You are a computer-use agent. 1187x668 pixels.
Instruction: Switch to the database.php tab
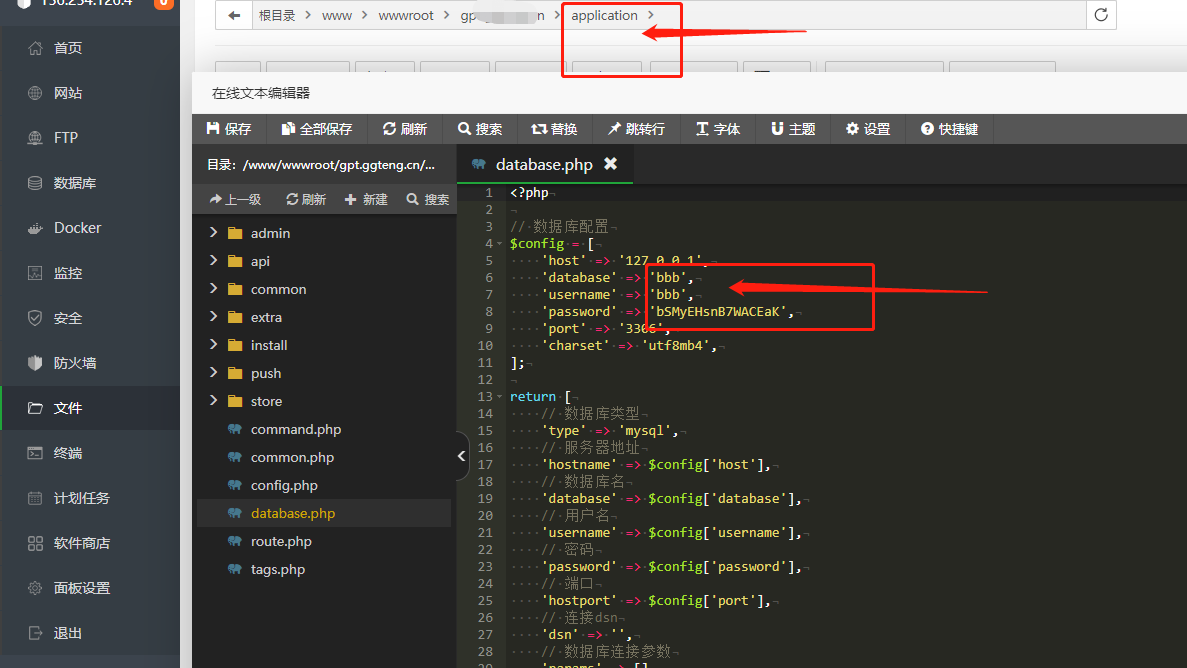coord(544,164)
